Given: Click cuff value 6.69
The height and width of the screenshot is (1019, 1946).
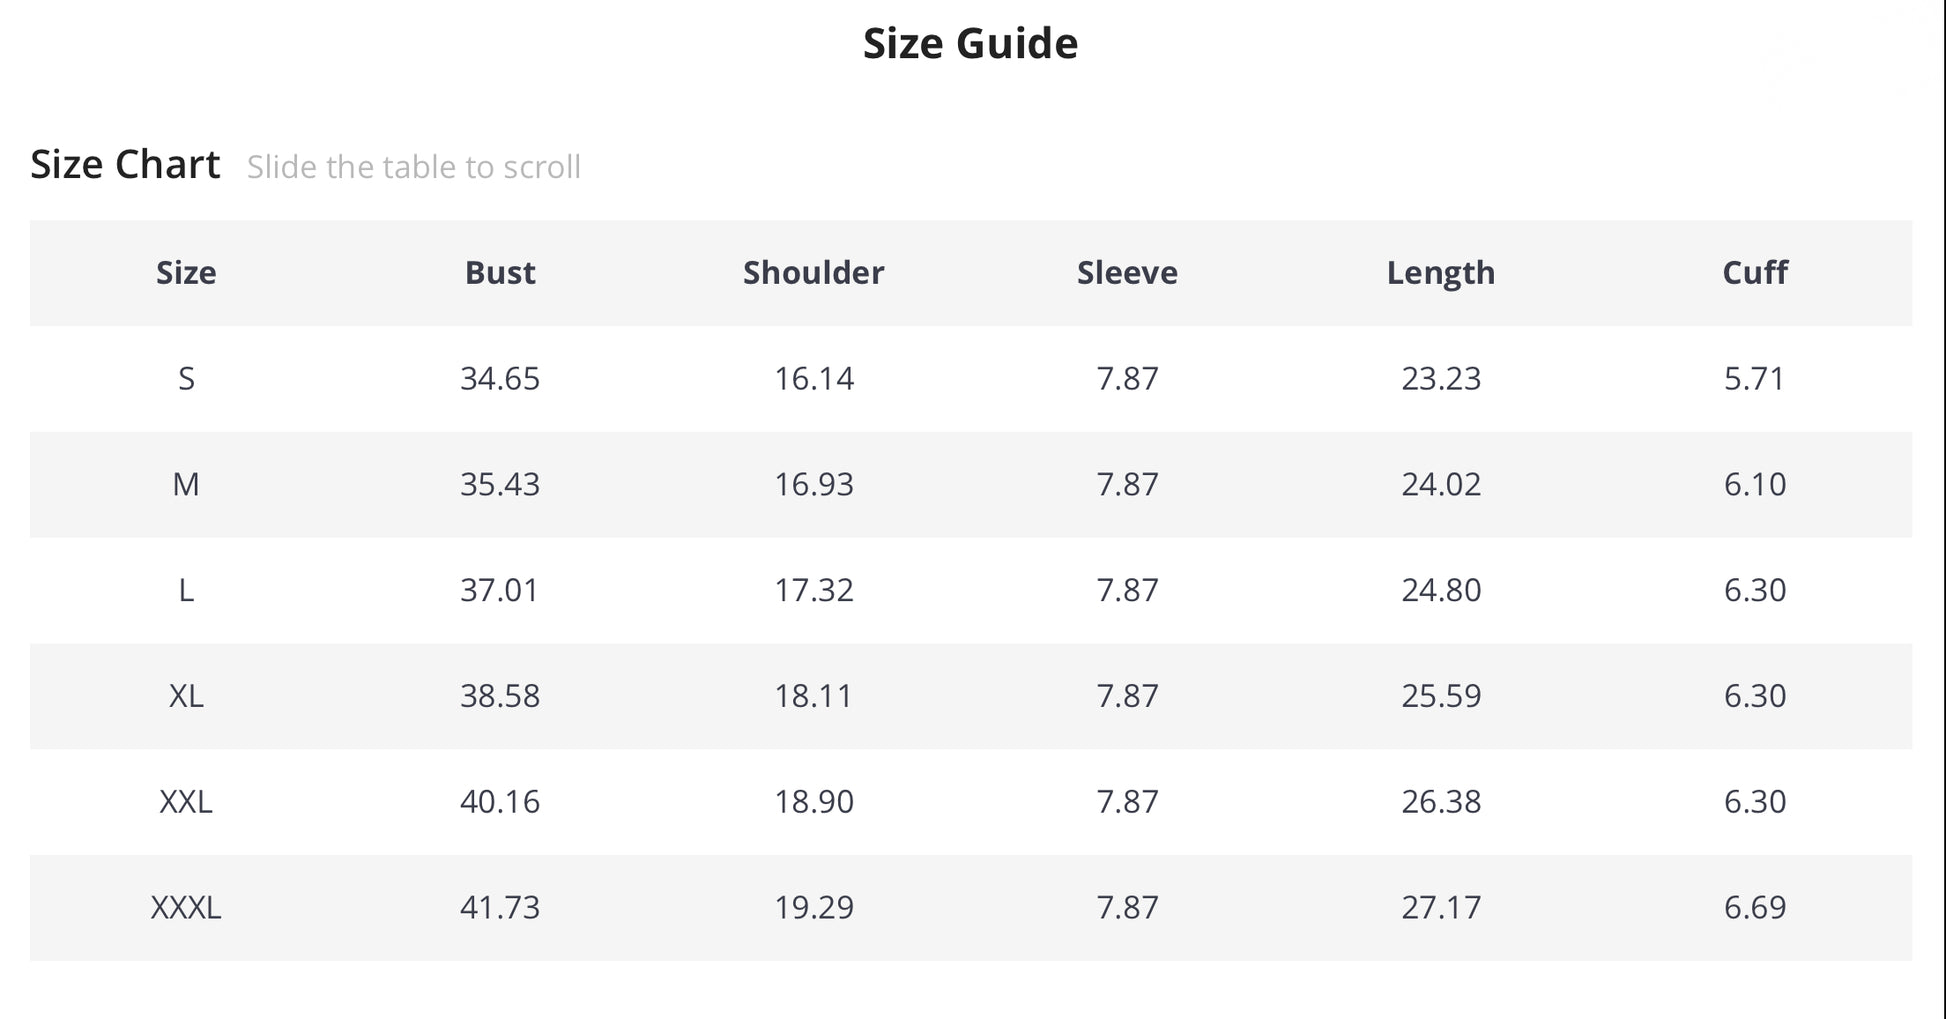Looking at the screenshot, I should pos(1754,908).
